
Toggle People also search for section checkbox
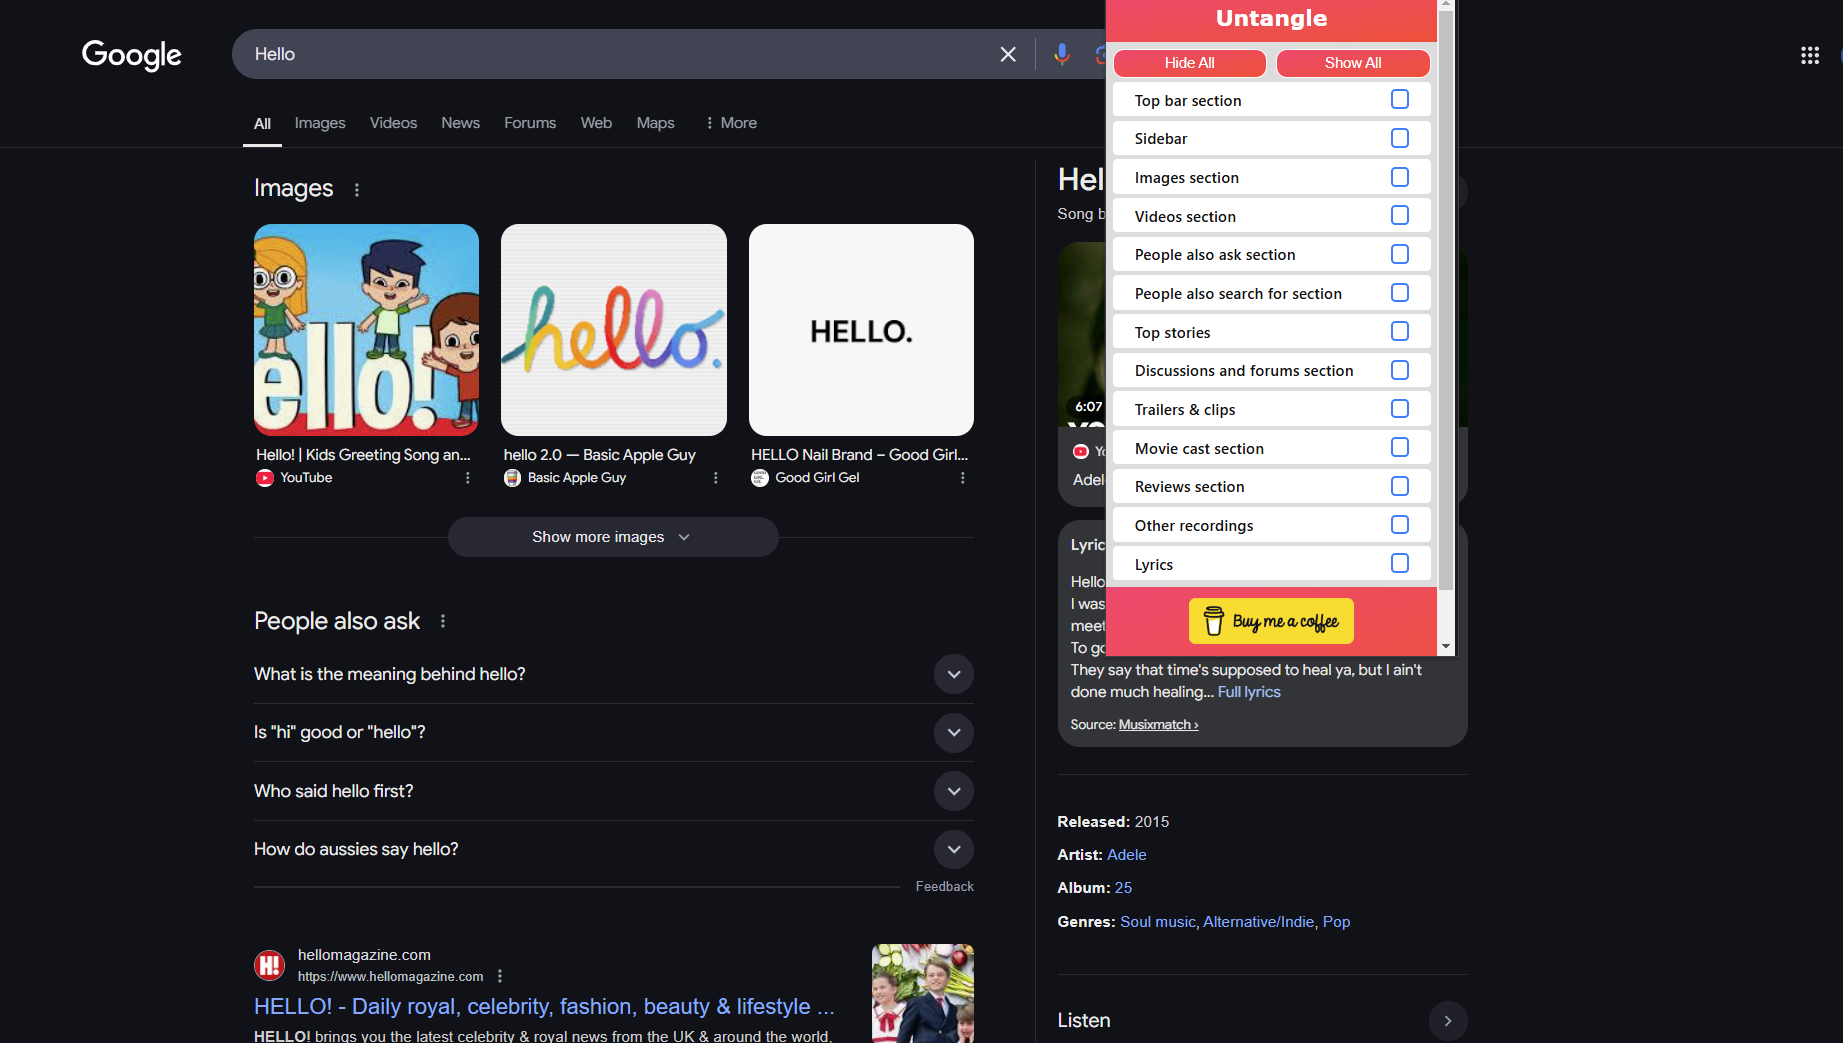coord(1400,293)
